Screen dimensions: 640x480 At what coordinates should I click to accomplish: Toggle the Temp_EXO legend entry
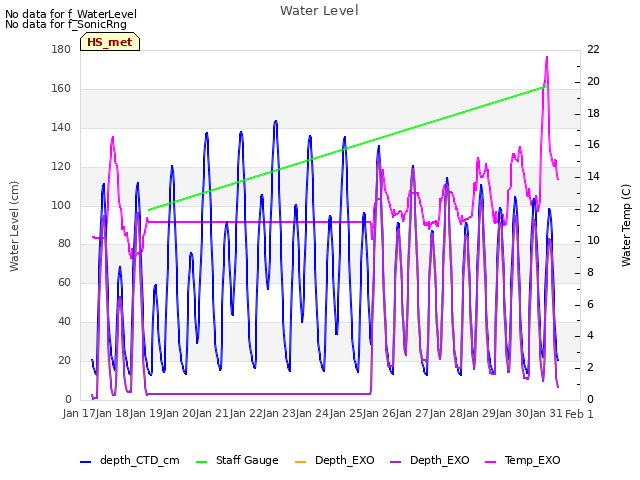tap(522, 460)
